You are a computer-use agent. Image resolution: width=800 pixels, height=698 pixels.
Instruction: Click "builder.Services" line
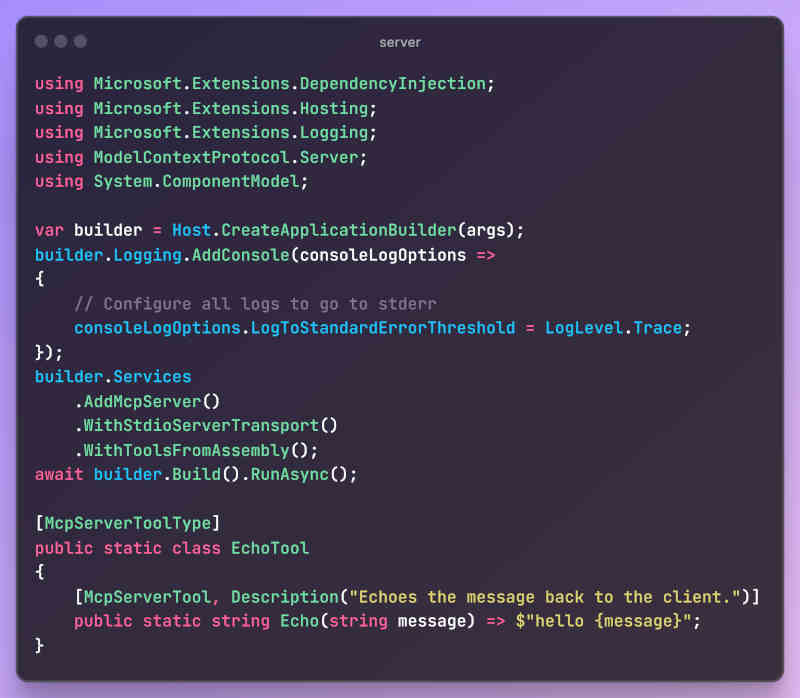pos(113,377)
